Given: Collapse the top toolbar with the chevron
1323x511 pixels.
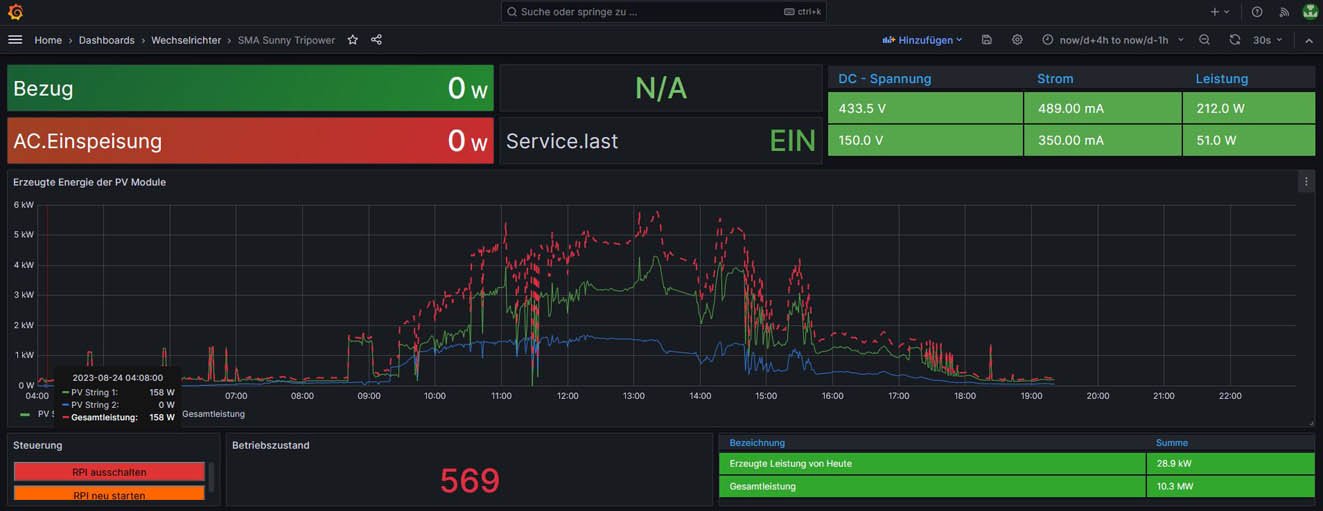Looking at the screenshot, I should pos(1309,40).
